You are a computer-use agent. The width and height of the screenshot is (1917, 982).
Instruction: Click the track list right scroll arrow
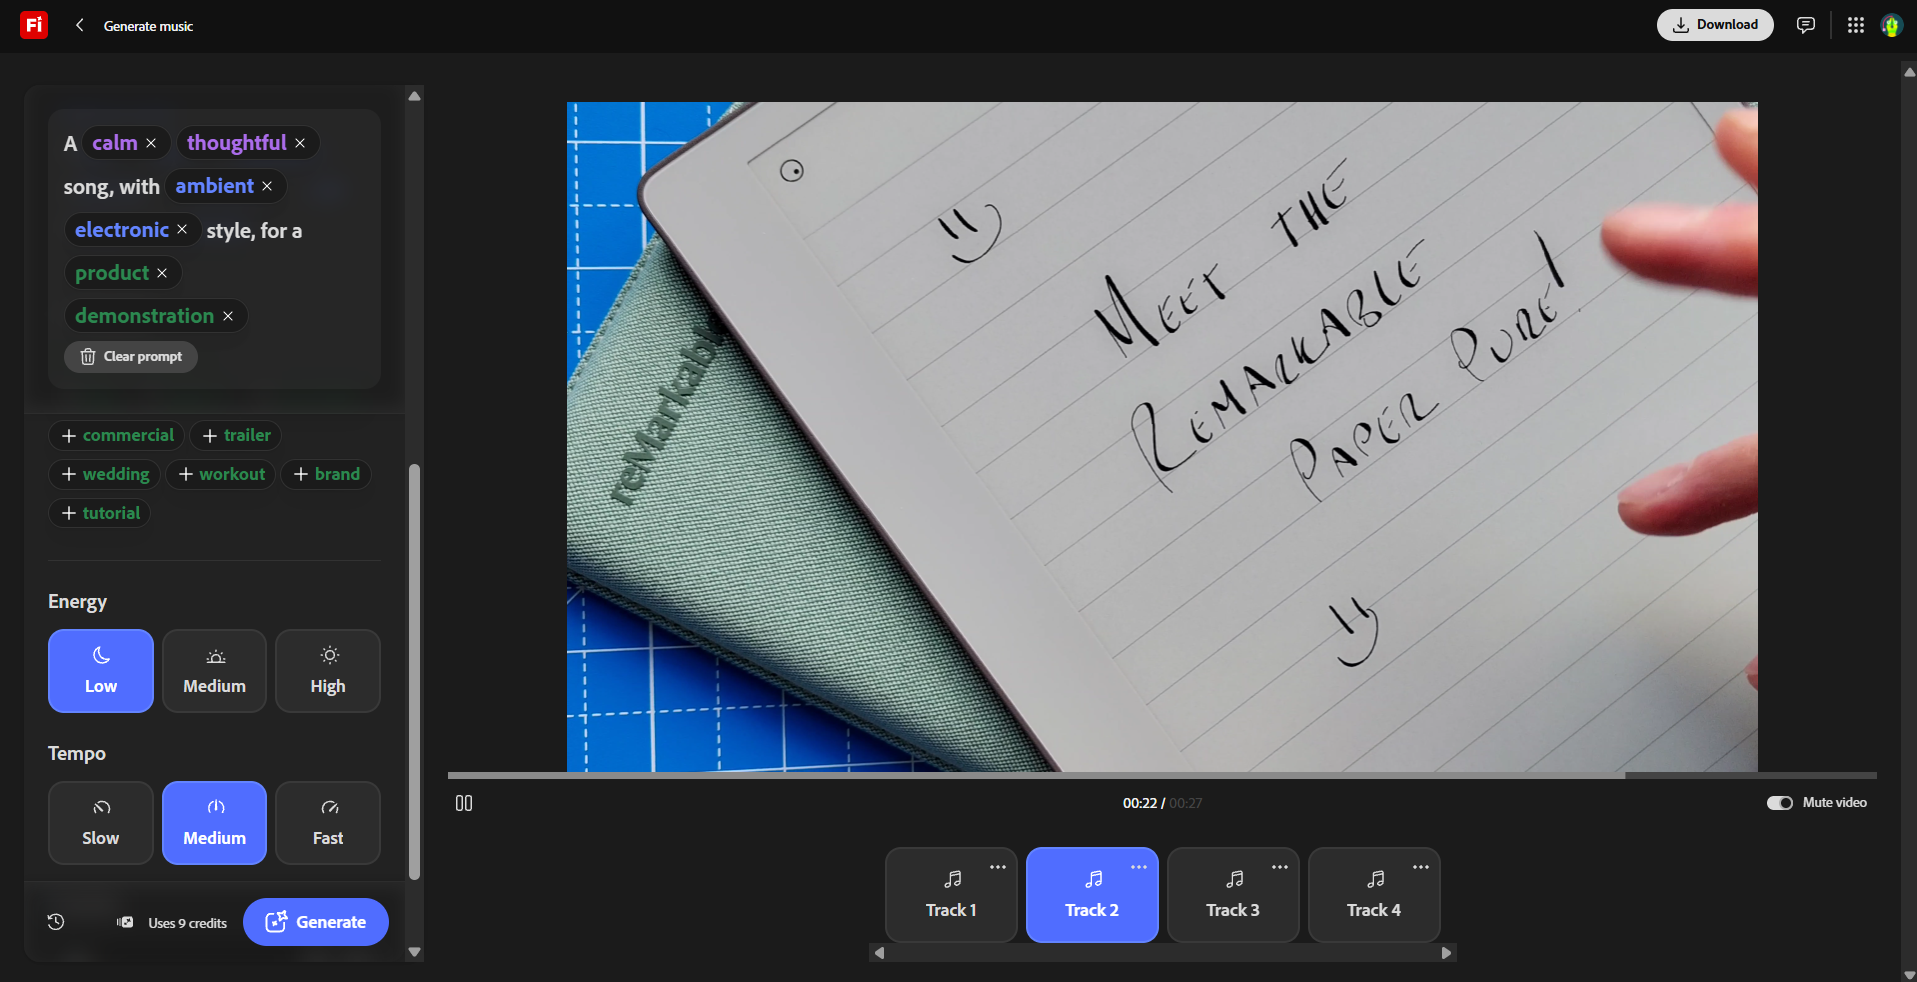[x=1446, y=953]
